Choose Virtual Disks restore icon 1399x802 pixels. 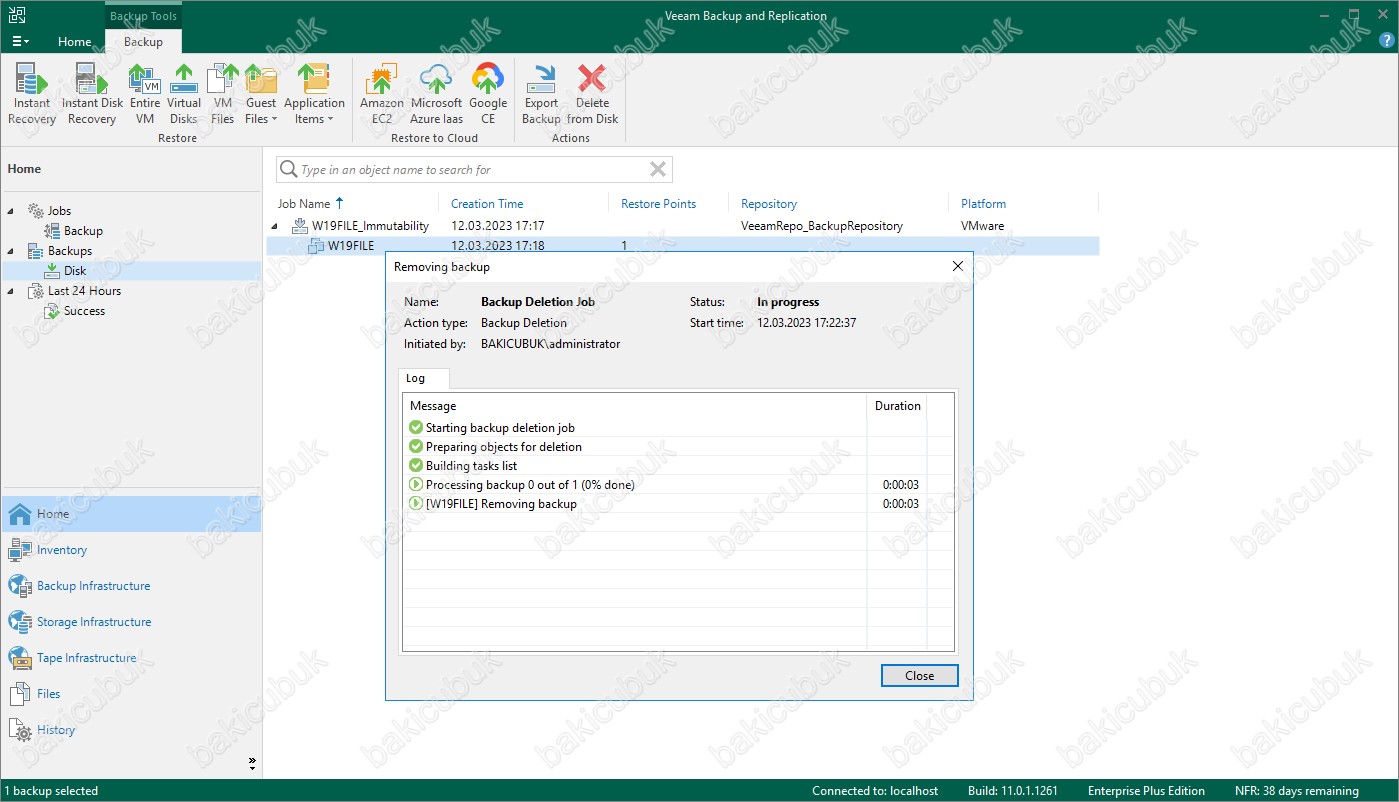click(x=184, y=94)
